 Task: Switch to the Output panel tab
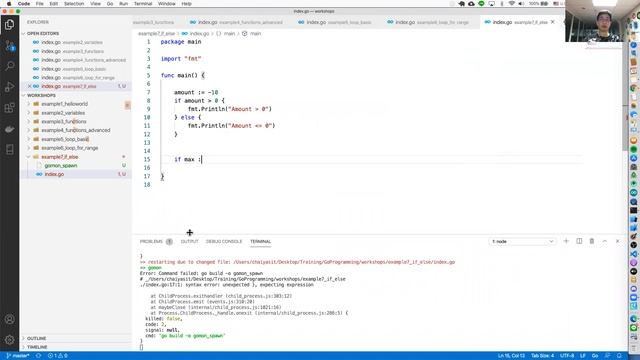189,242
